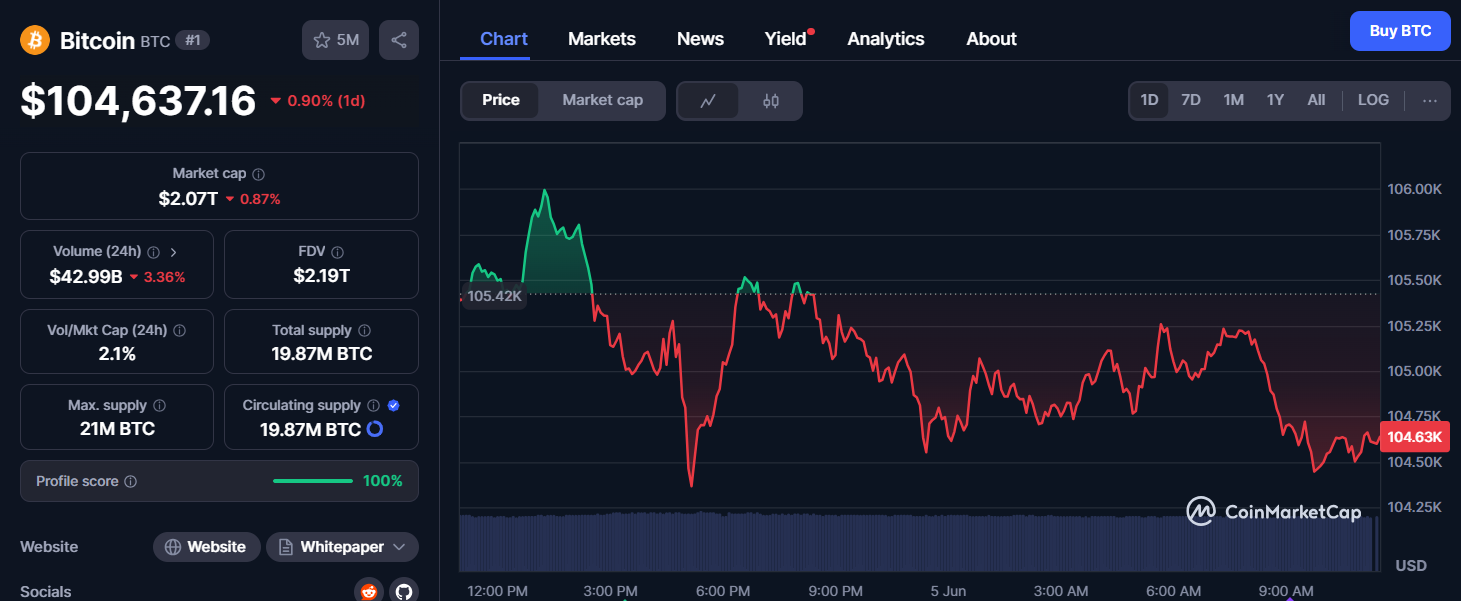Screen dimensions: 1461x601
Task: Open the Chart tab
Action: [504, 39]
